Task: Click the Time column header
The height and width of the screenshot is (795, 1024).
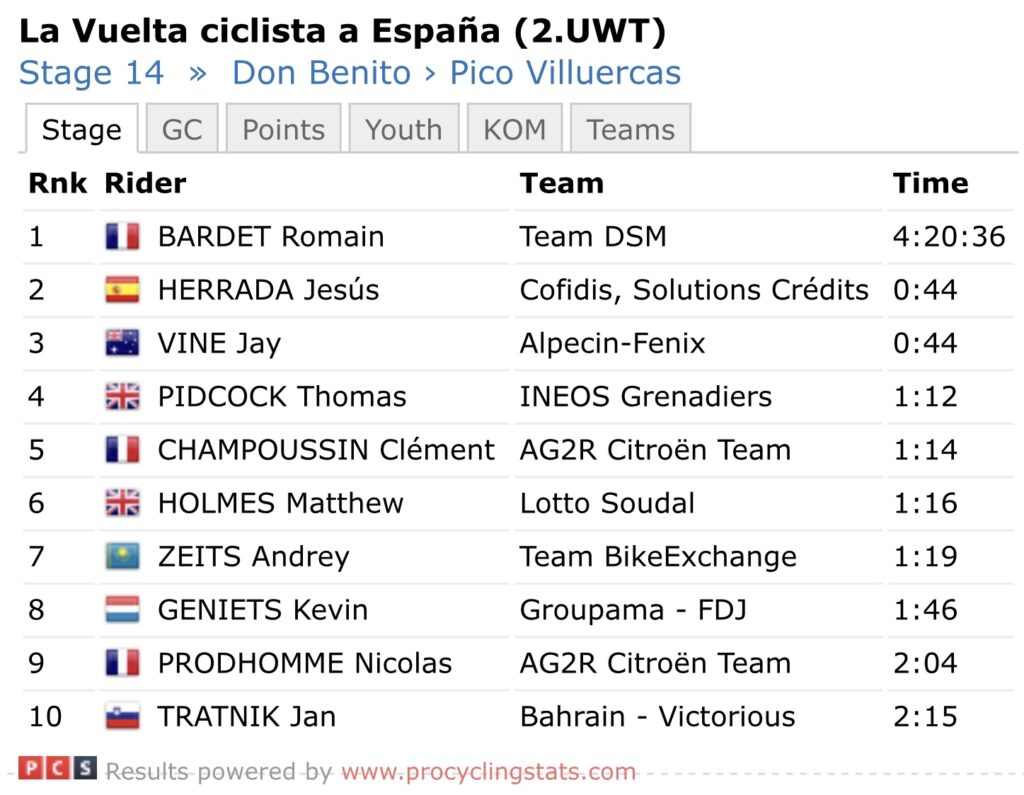Action: tap(930, 184)
